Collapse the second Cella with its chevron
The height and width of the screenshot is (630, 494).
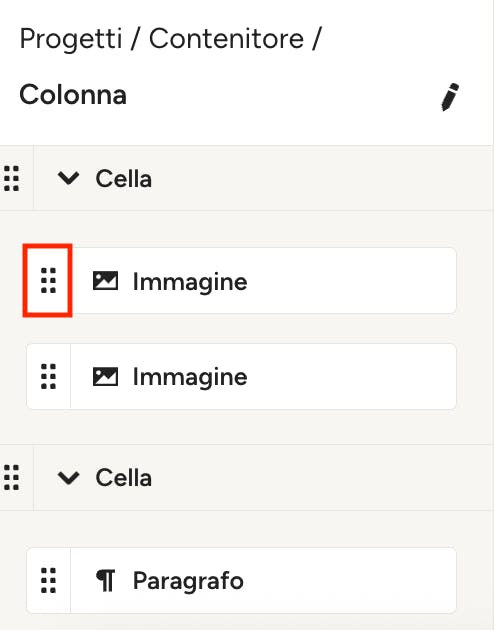pyautogui.click(x=68, y=477)
